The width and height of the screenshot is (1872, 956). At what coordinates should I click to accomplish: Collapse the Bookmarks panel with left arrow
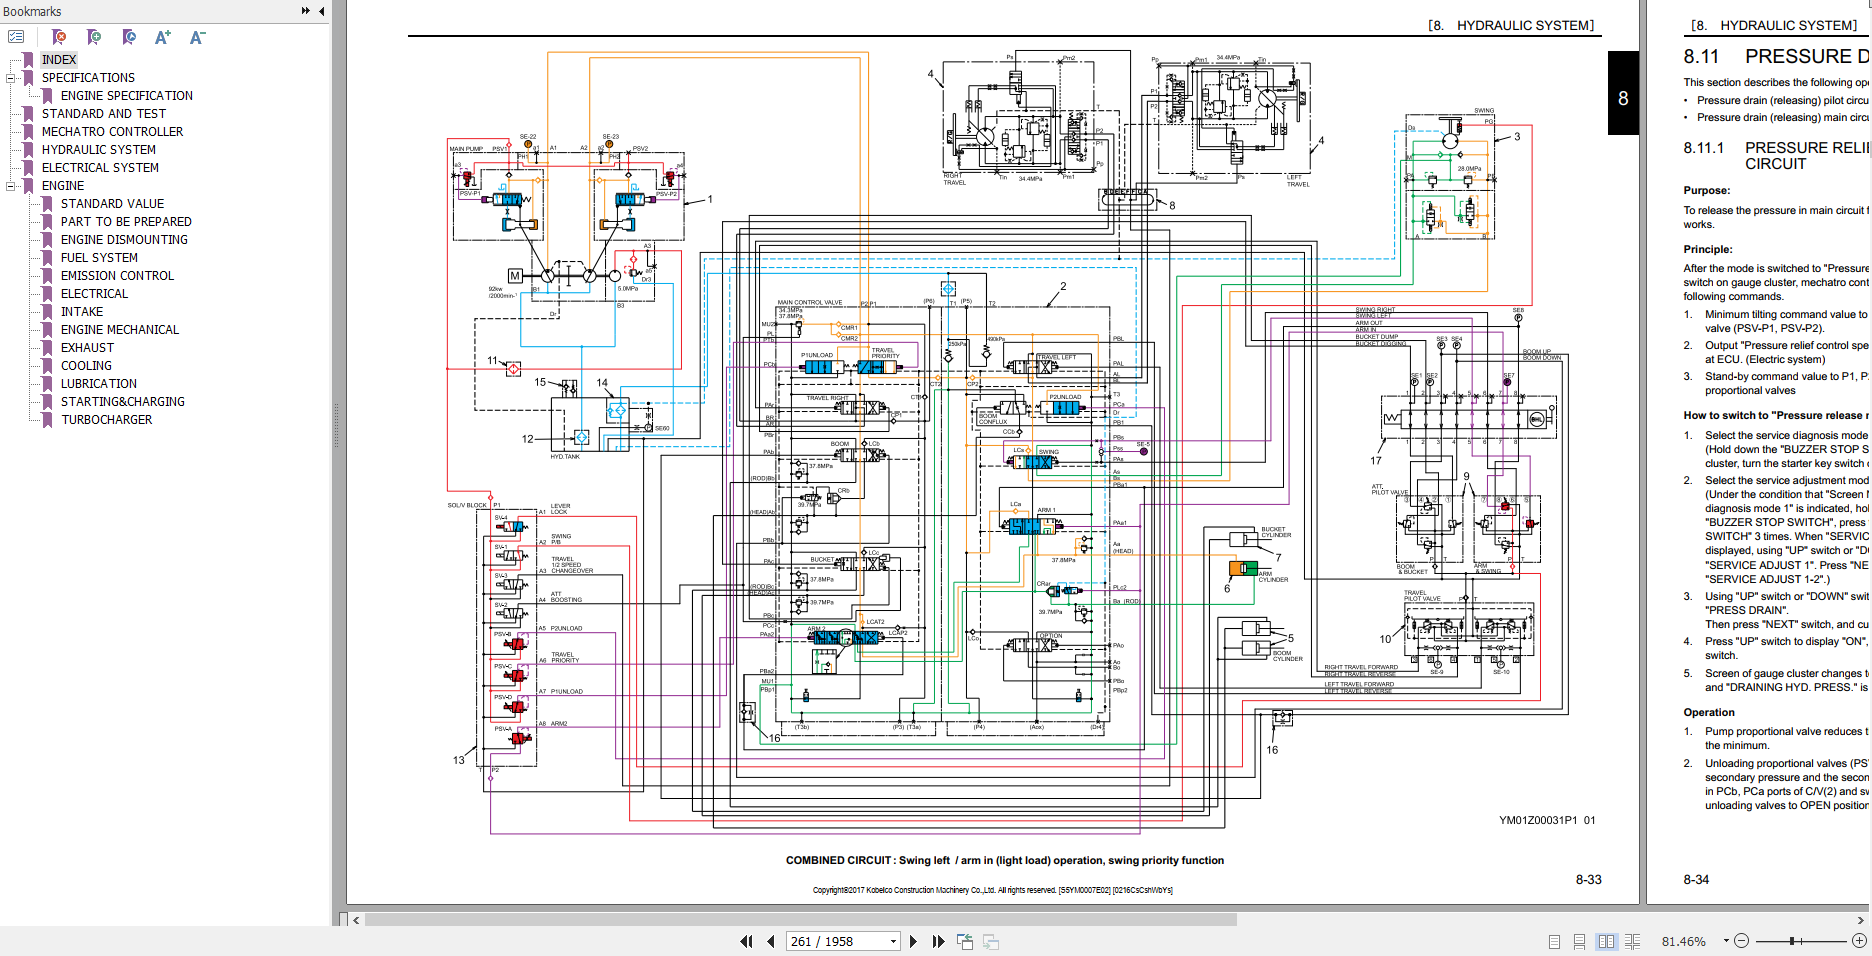pyautogui.click(x=321, y=11)
